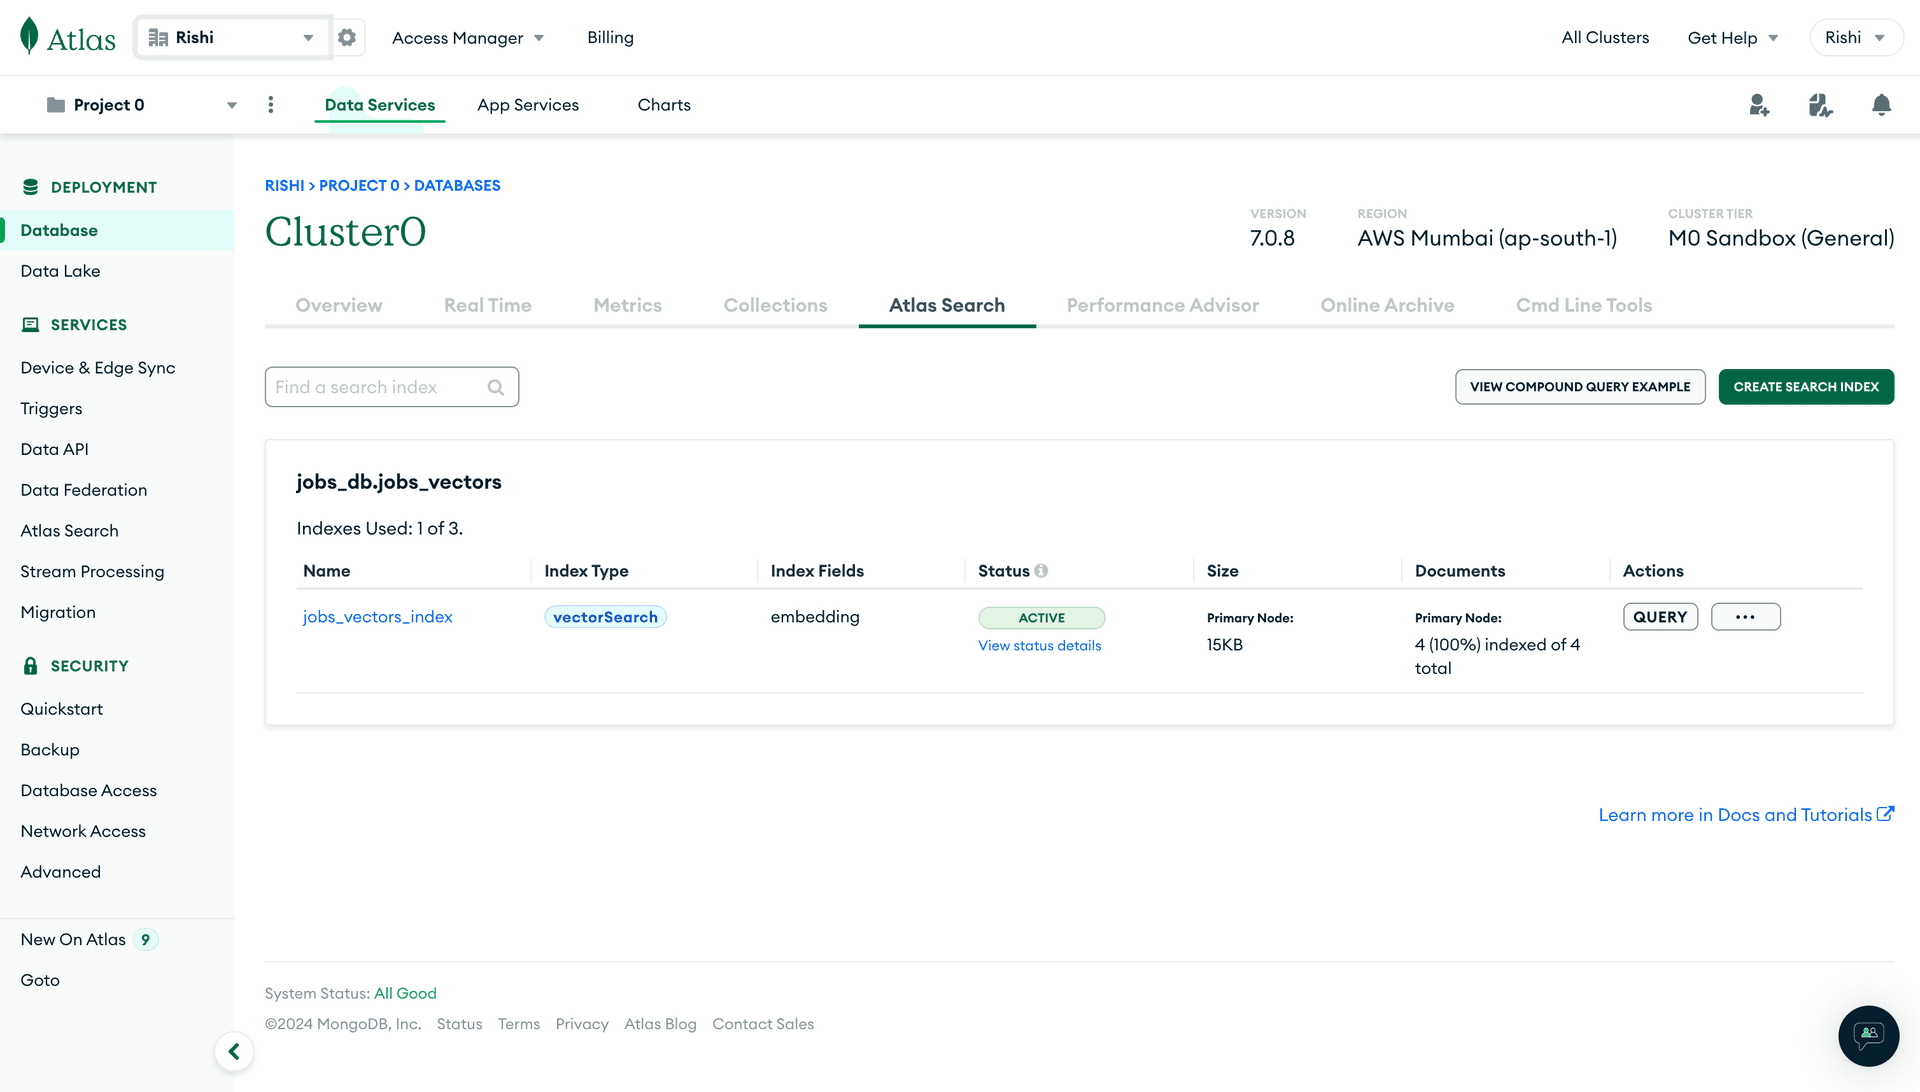Open the project activity feed icon
The image size is (1920, 1092).
(x=1820, y=105)
